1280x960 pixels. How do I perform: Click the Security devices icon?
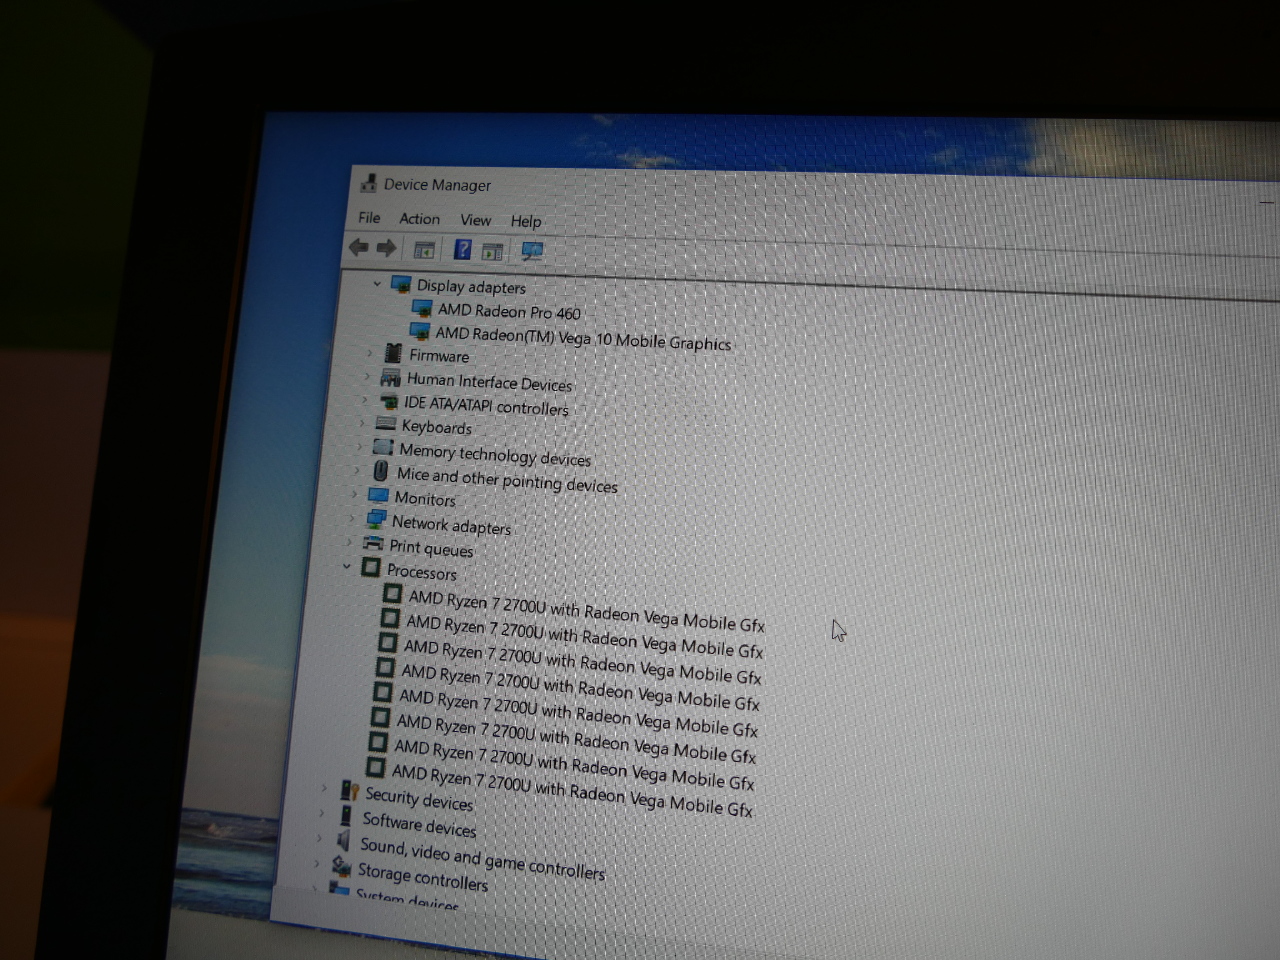(x=349, y=791)
